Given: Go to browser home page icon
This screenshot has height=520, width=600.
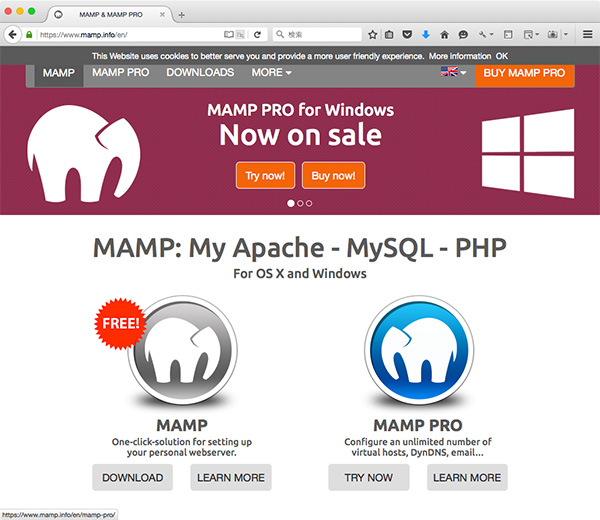Looking at the screenshot, I should (x=444, y=35).
